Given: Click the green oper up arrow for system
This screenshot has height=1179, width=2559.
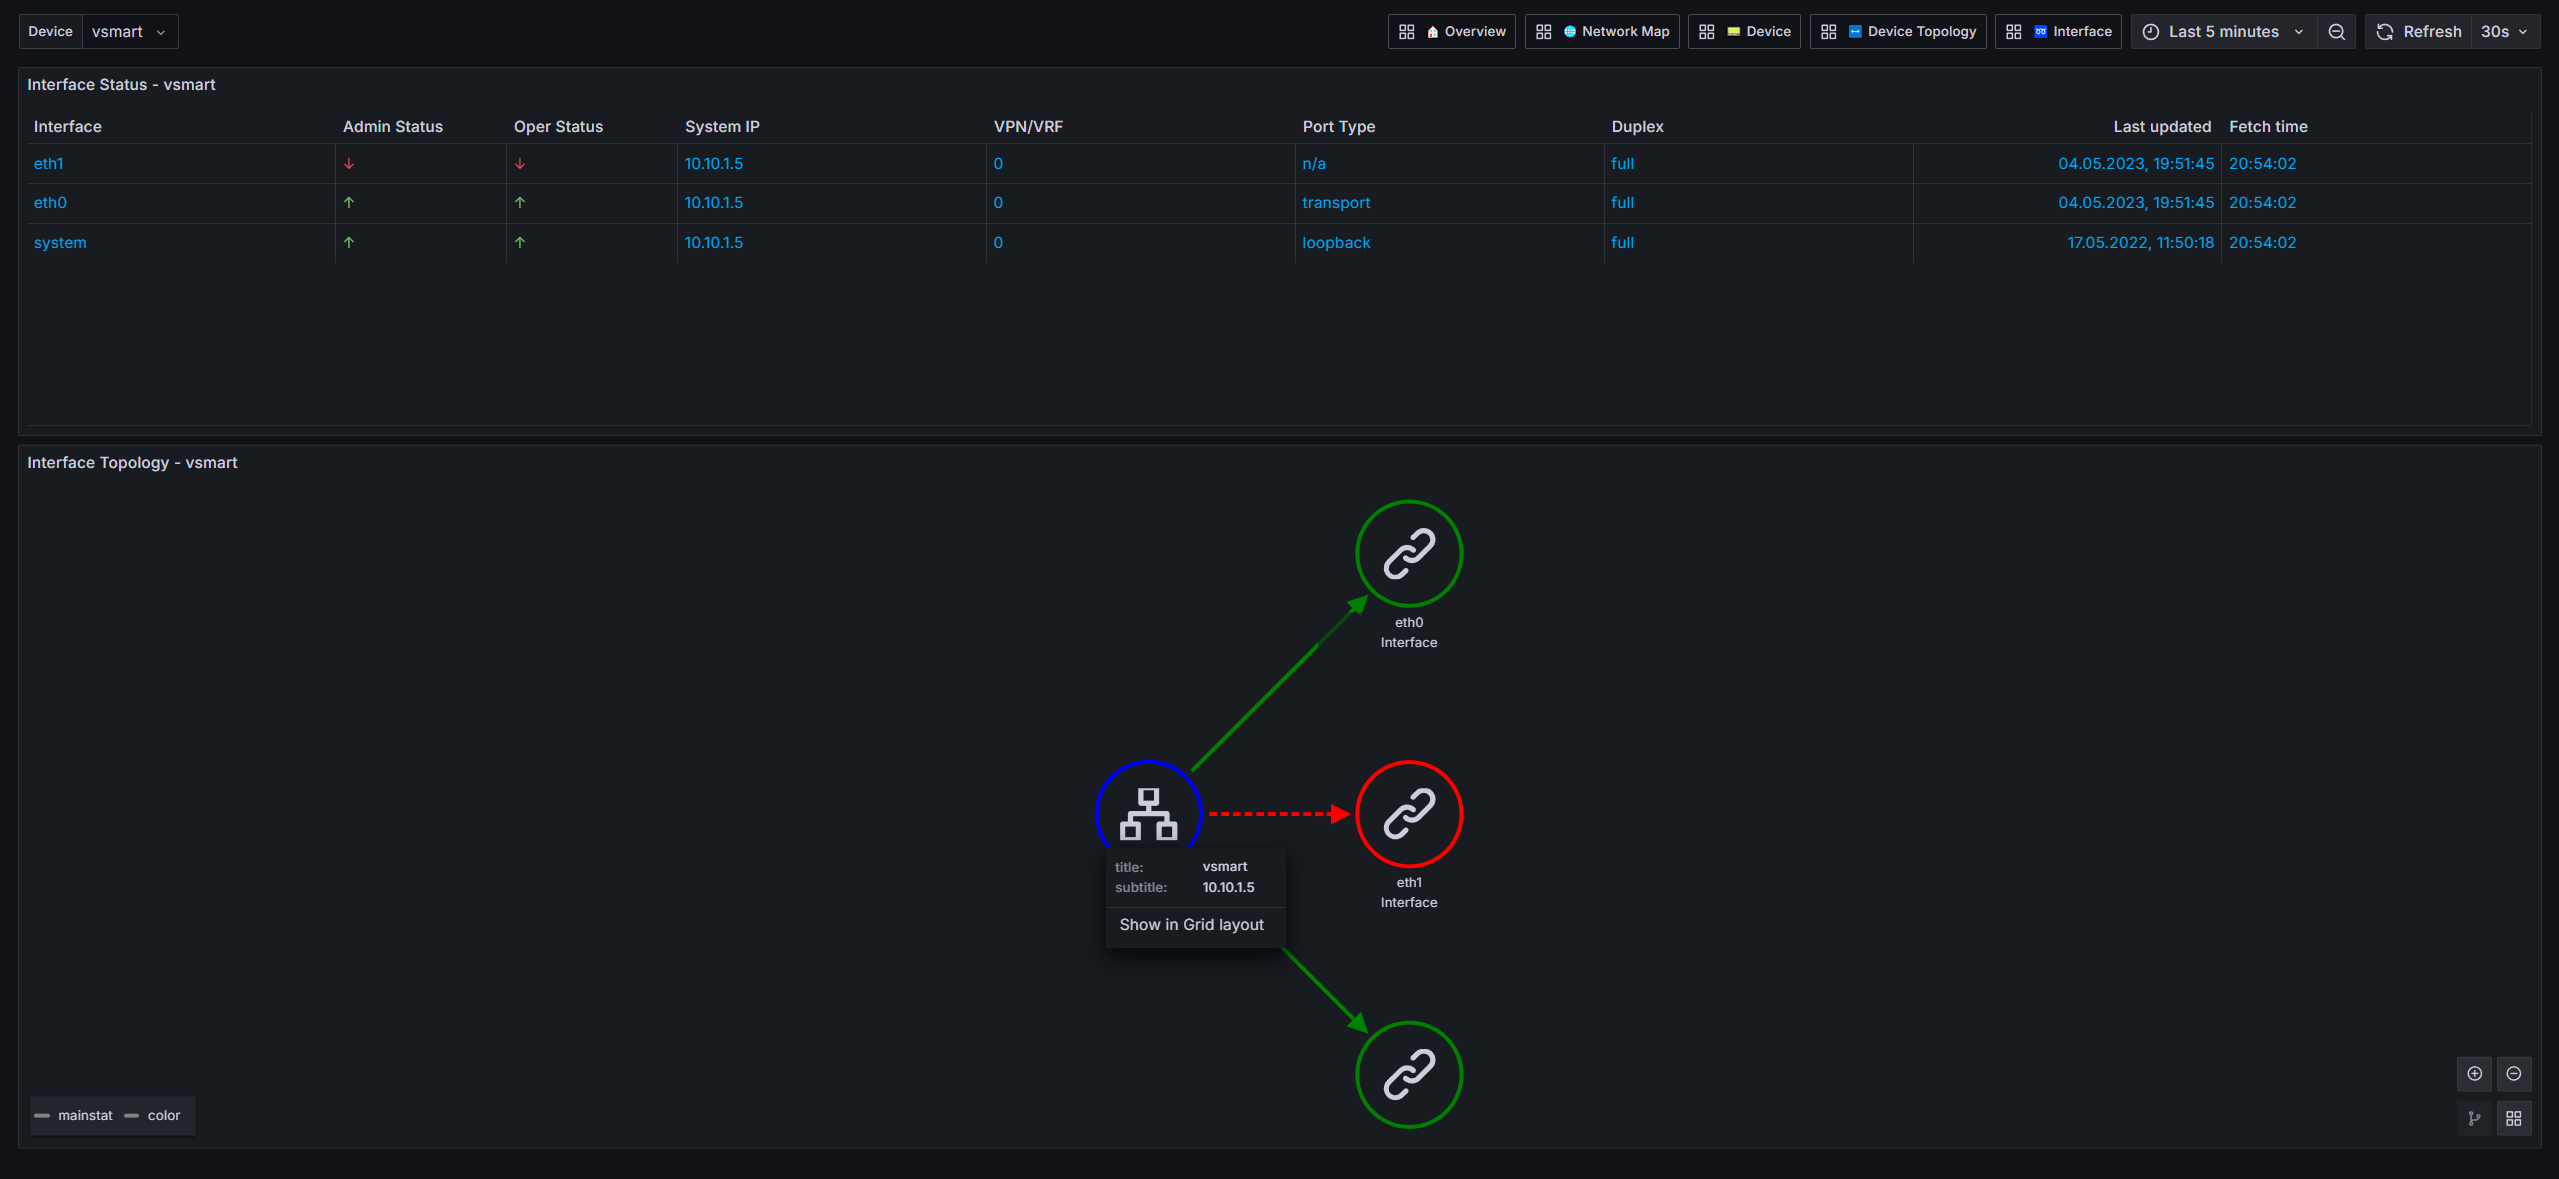Looking at the screenshot, I should [x=520, y=243].
